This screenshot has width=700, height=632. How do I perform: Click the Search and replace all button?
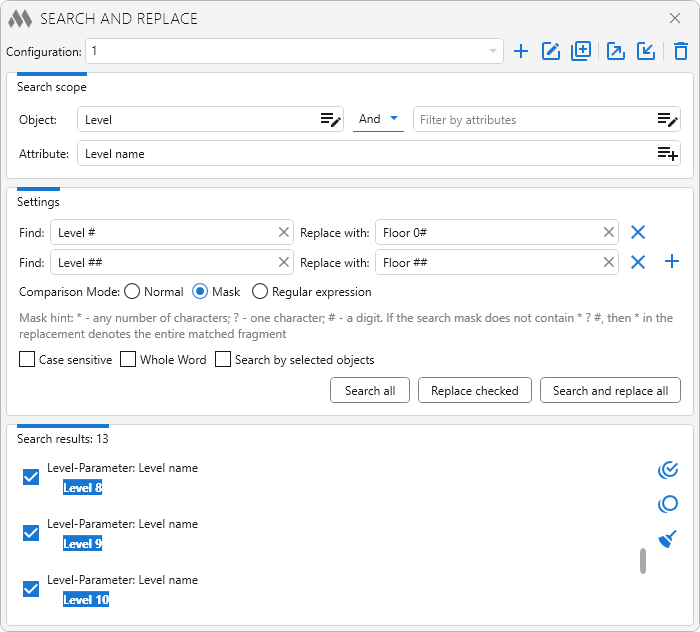click(x=610, y=391)
